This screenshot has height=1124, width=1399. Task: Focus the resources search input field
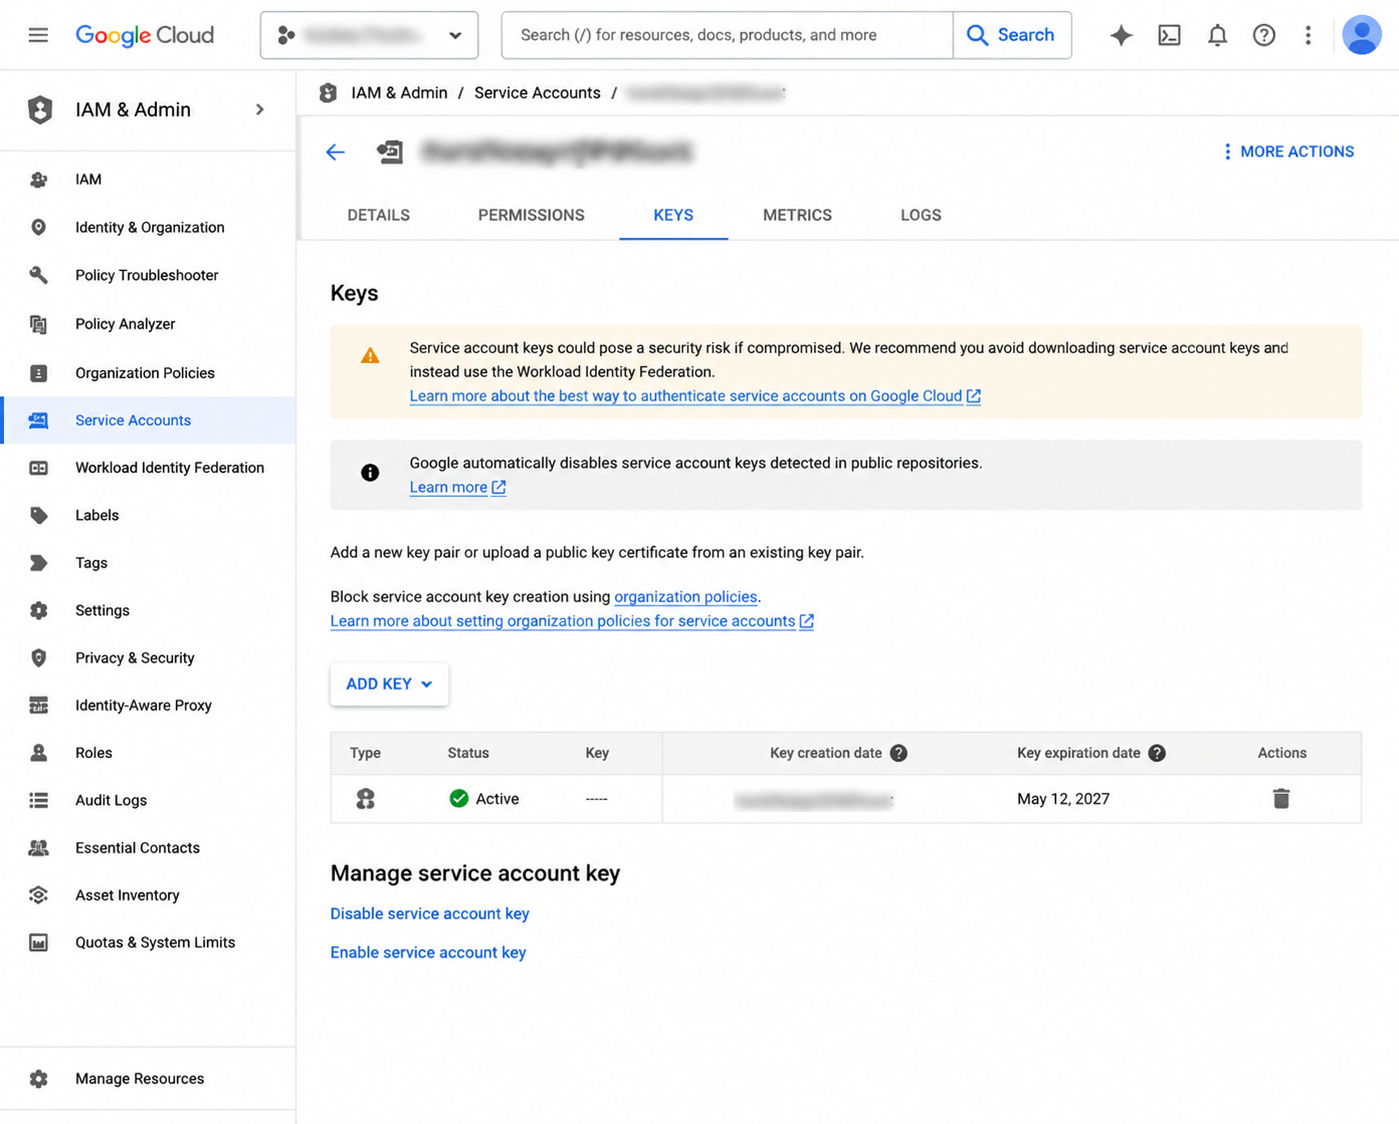point(727,35)
